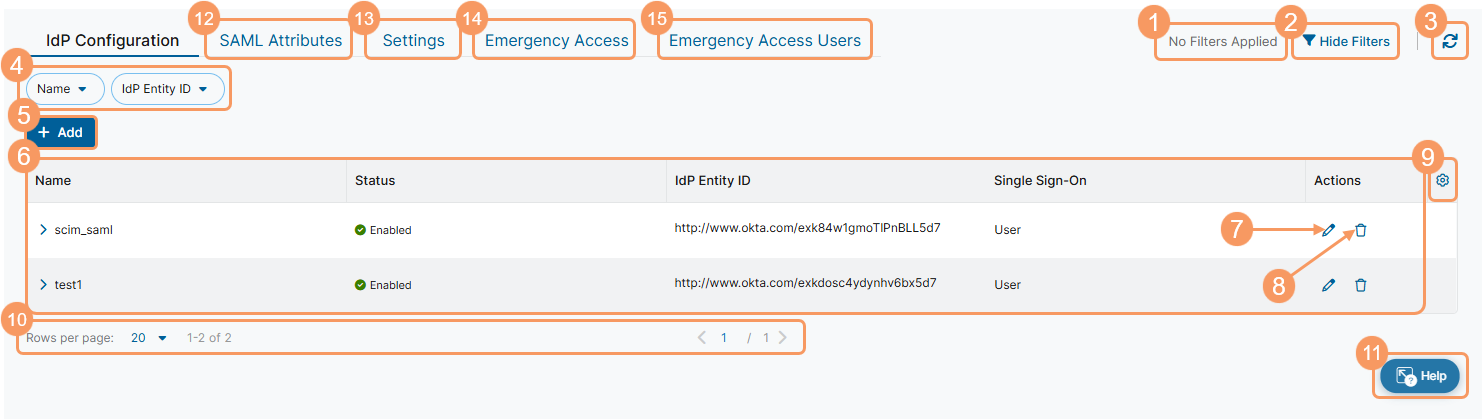Open the Help widget
The width and height of the screenshot is (1482, 419).
[x=1419, y=376]
